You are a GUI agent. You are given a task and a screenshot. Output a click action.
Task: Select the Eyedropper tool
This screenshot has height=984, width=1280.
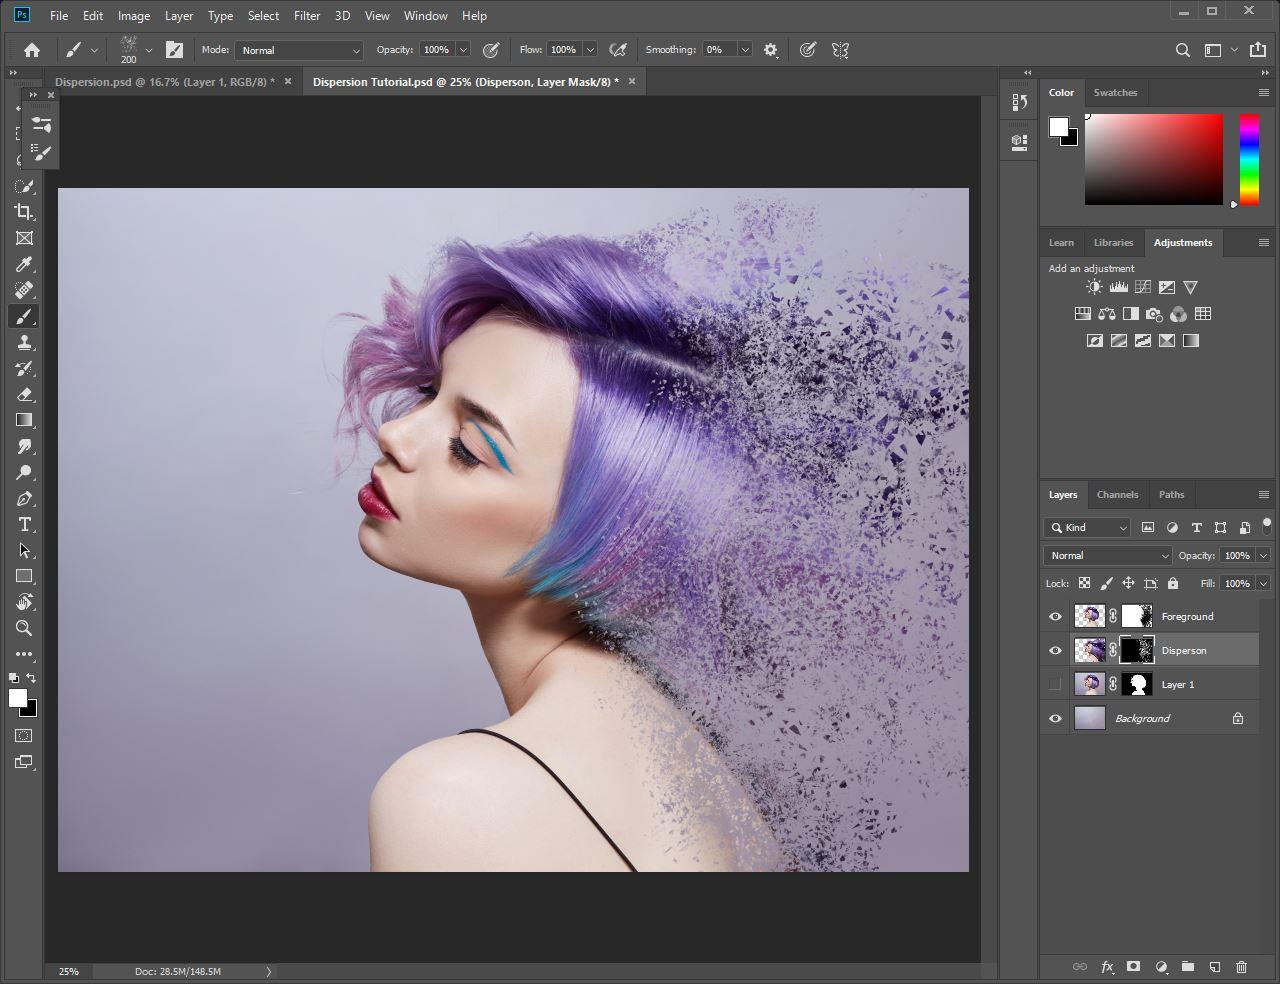pos(24,264)
